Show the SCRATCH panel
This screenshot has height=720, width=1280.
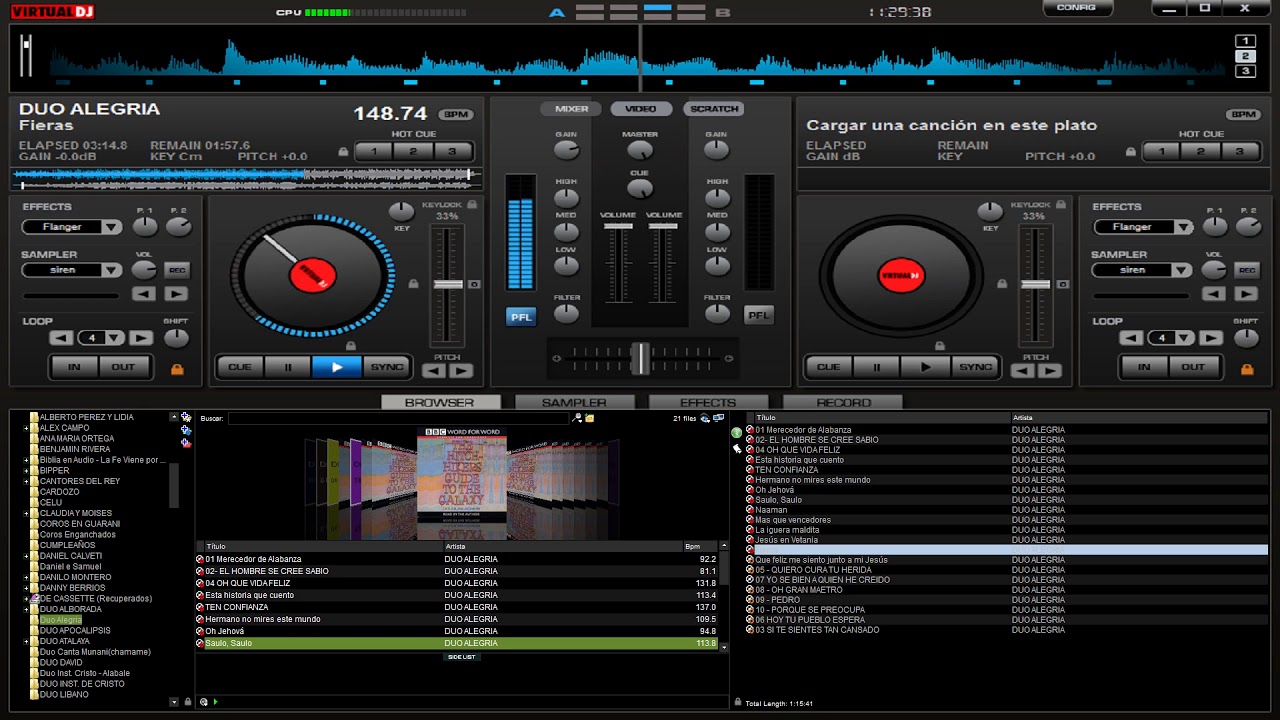tap(714, 109)
